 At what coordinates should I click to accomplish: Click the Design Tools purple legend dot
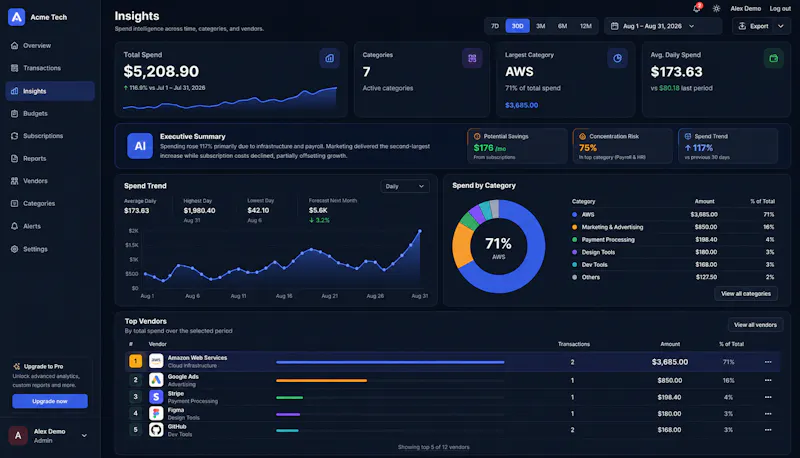[x=574, y=252]
